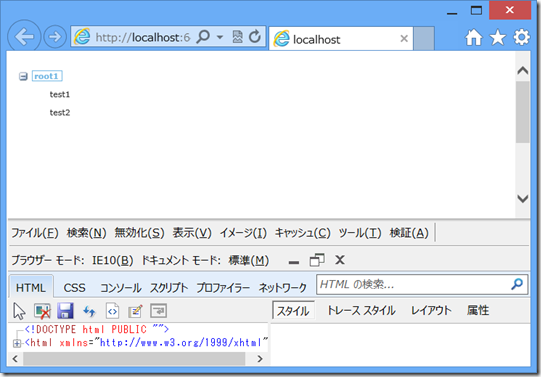Toggle compatibility view icon in address bar

click(237, 37)
